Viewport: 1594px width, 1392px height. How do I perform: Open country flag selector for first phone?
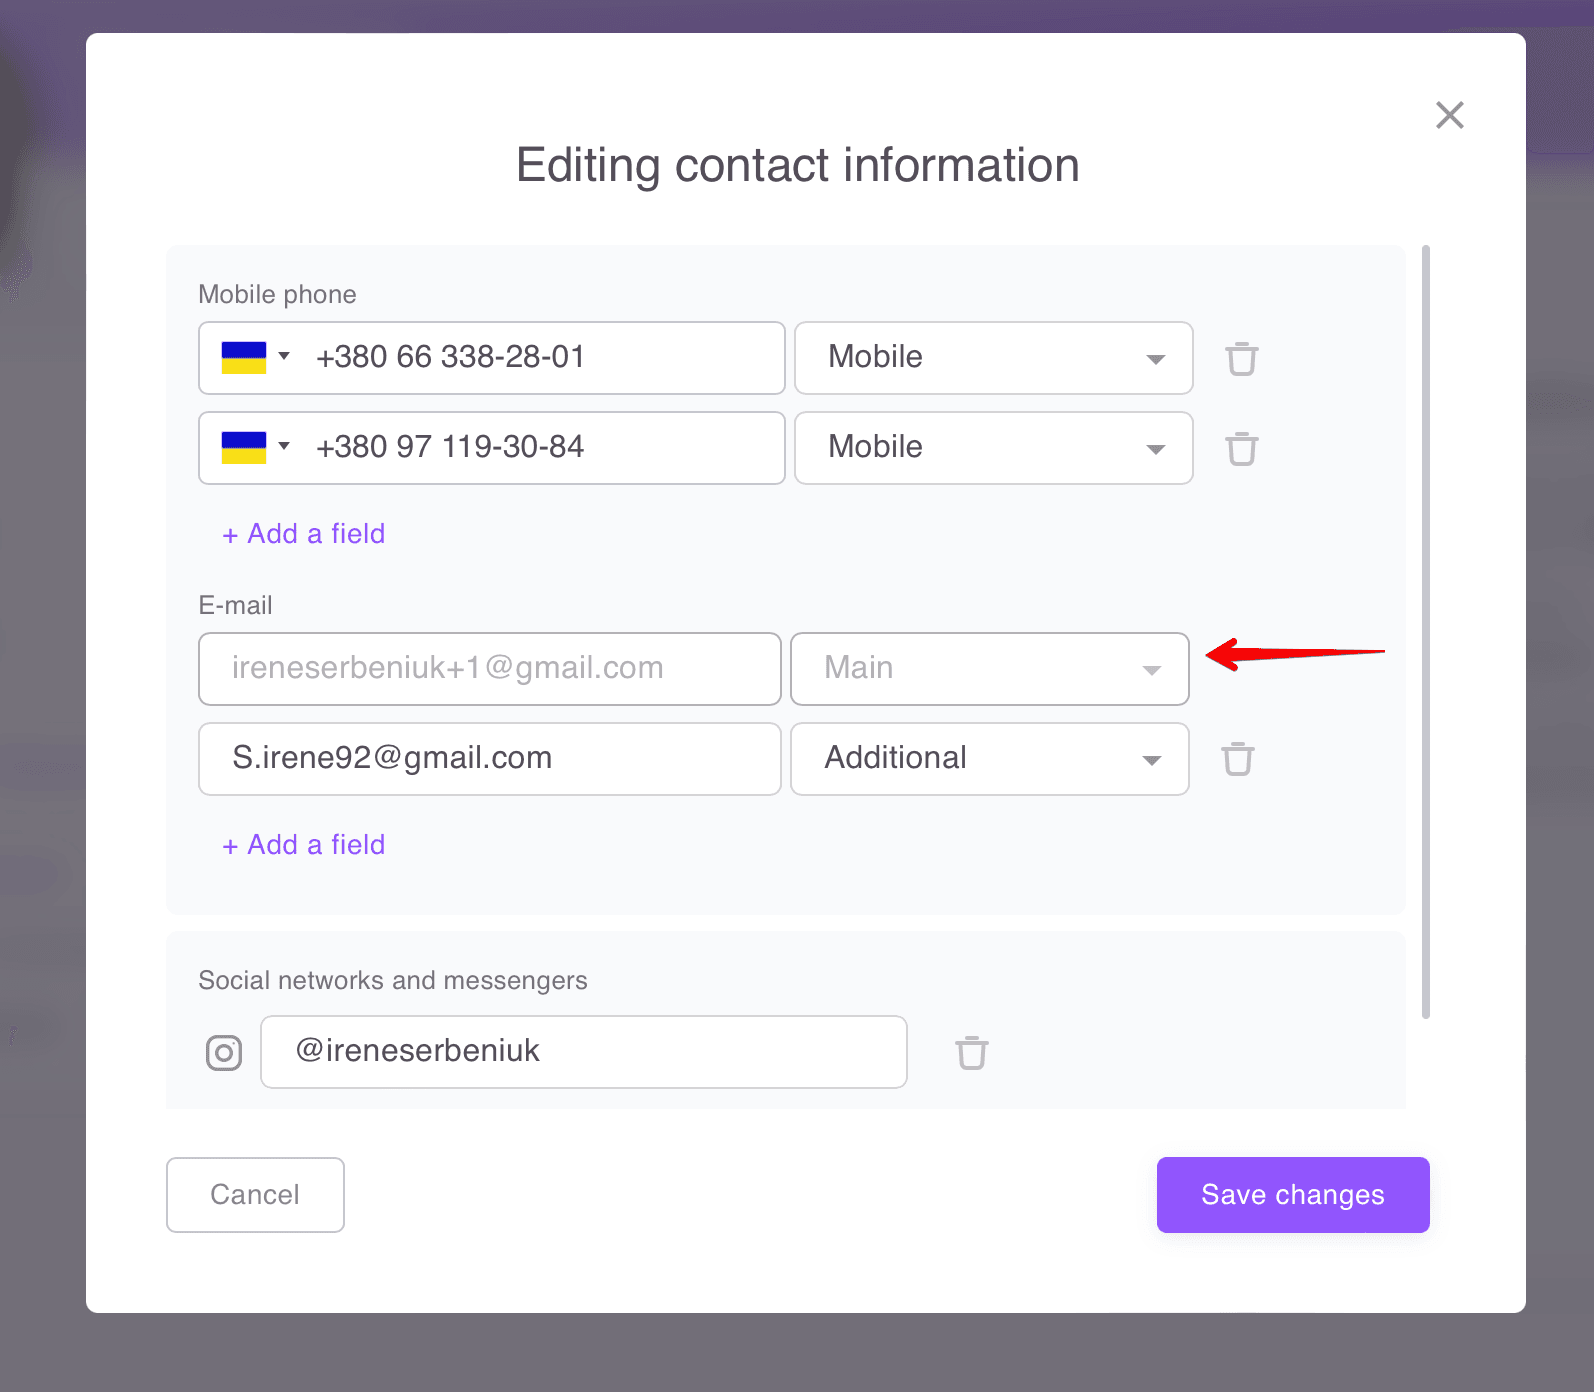click(255, 357)
